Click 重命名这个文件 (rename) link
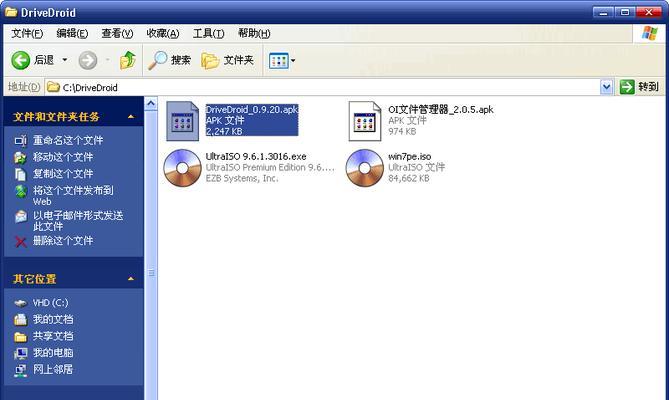This screenshot has width=669, height=400. [x=68, y=140]
